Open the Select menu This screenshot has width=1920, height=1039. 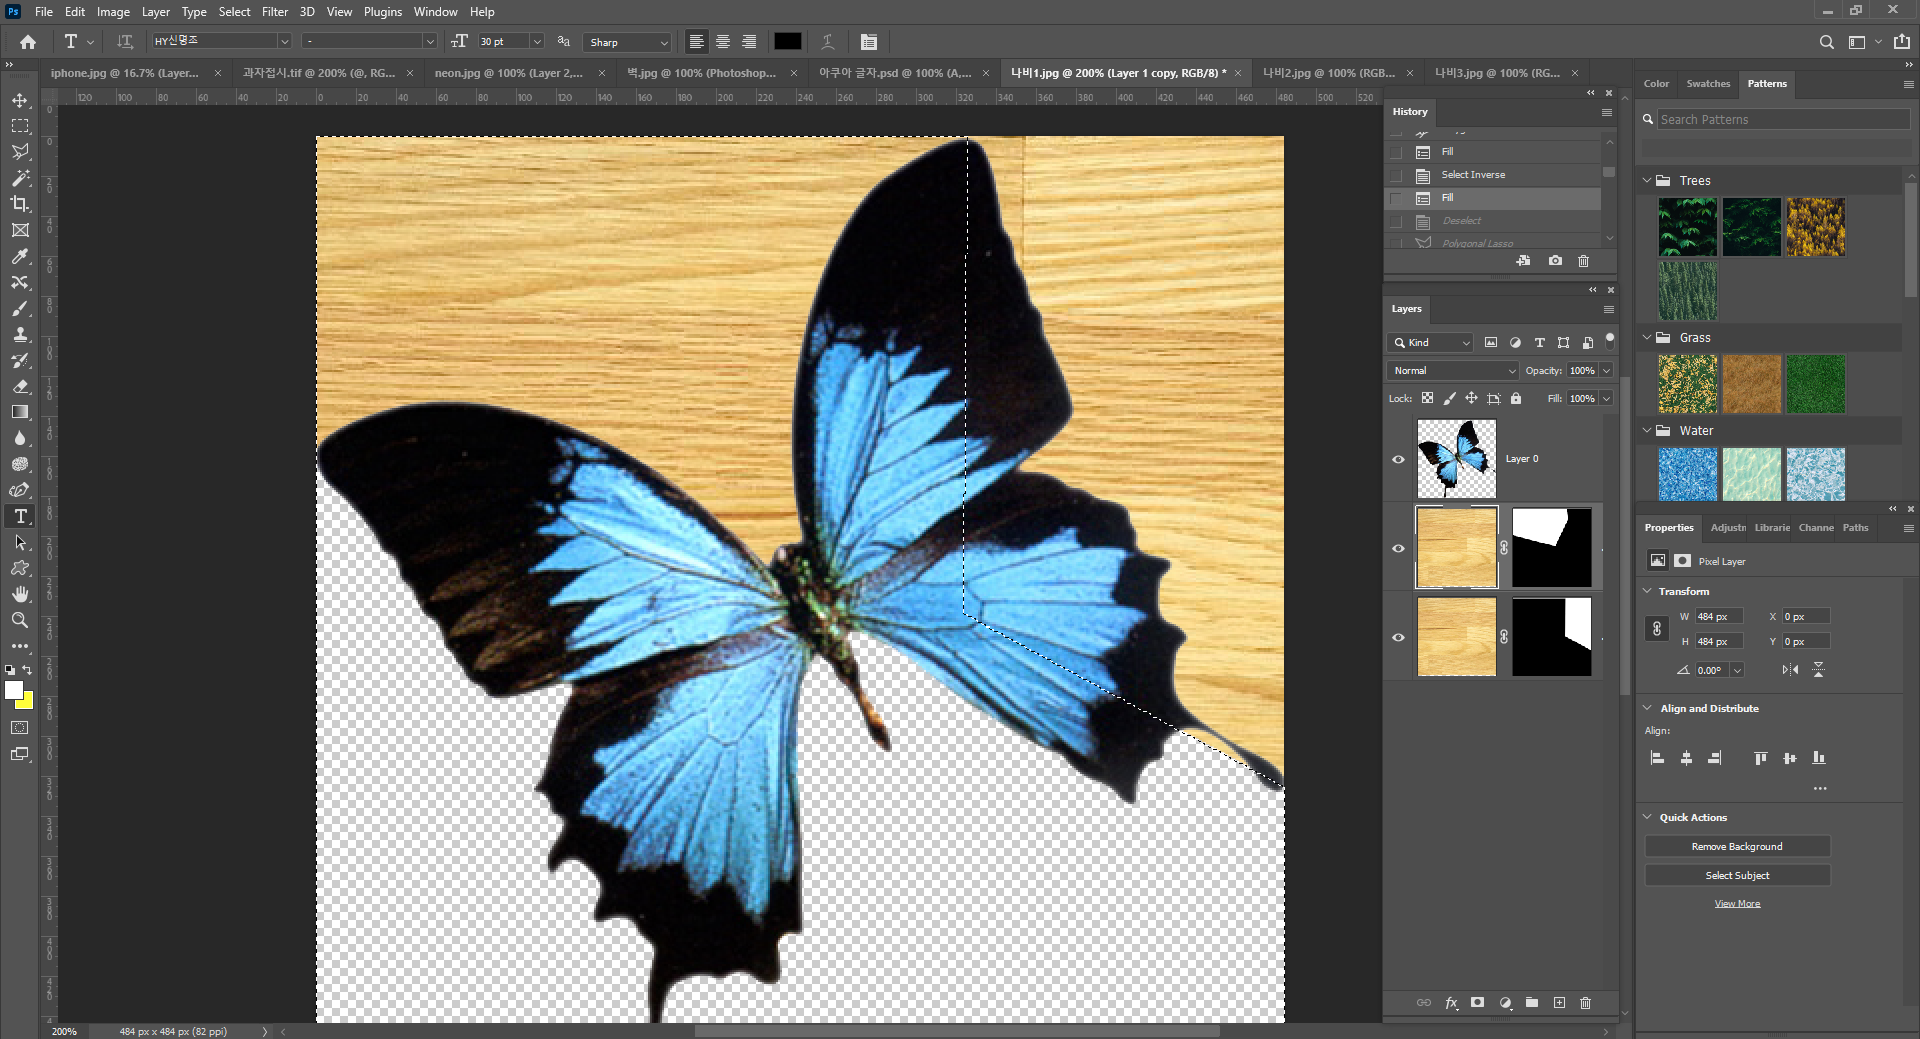click(234, 12)
